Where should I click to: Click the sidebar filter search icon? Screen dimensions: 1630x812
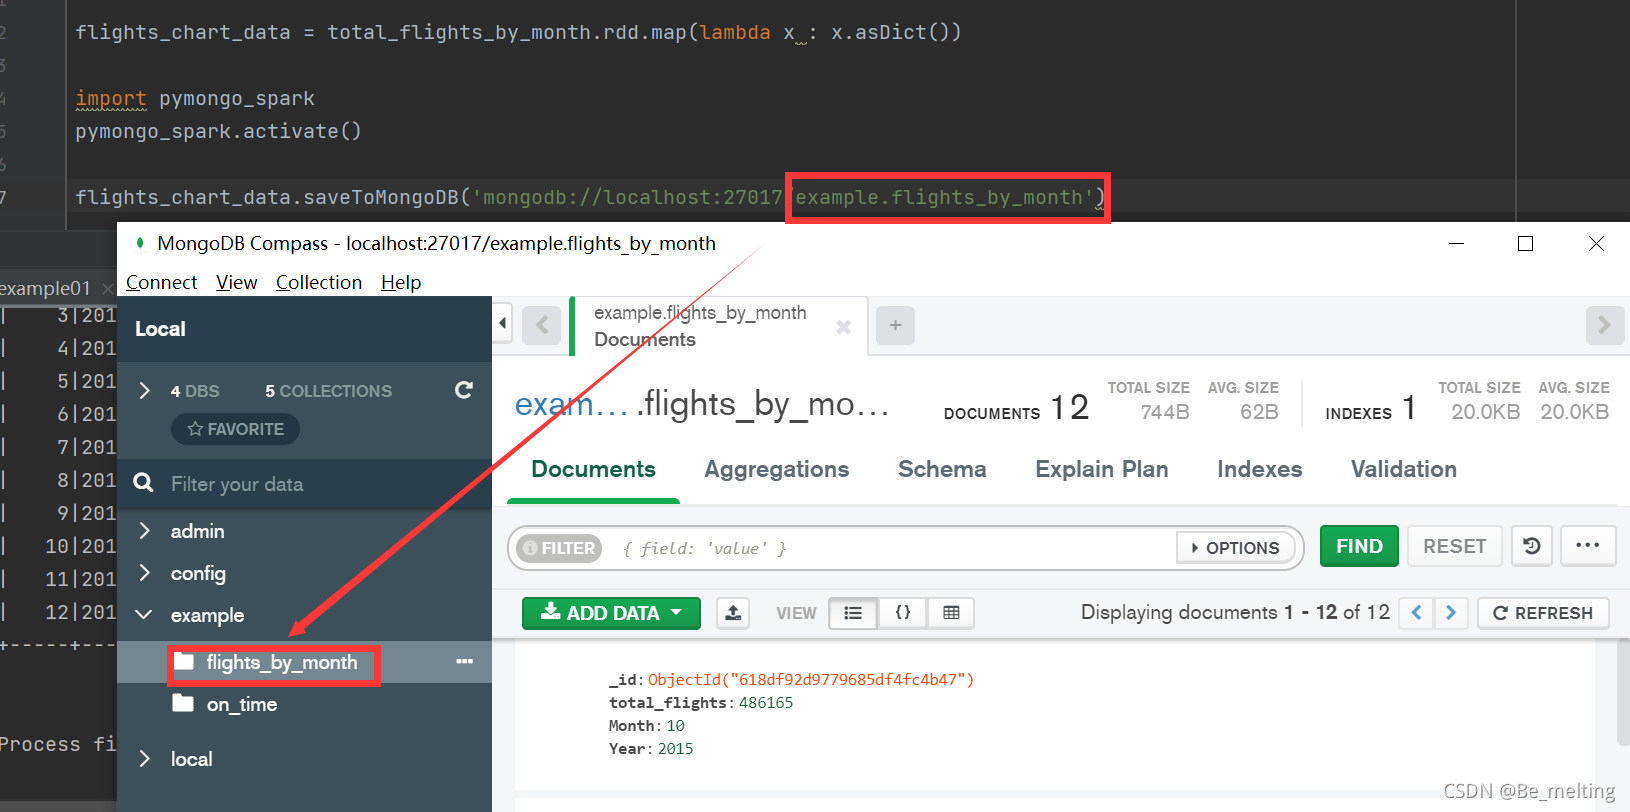(x=143, y=483)
